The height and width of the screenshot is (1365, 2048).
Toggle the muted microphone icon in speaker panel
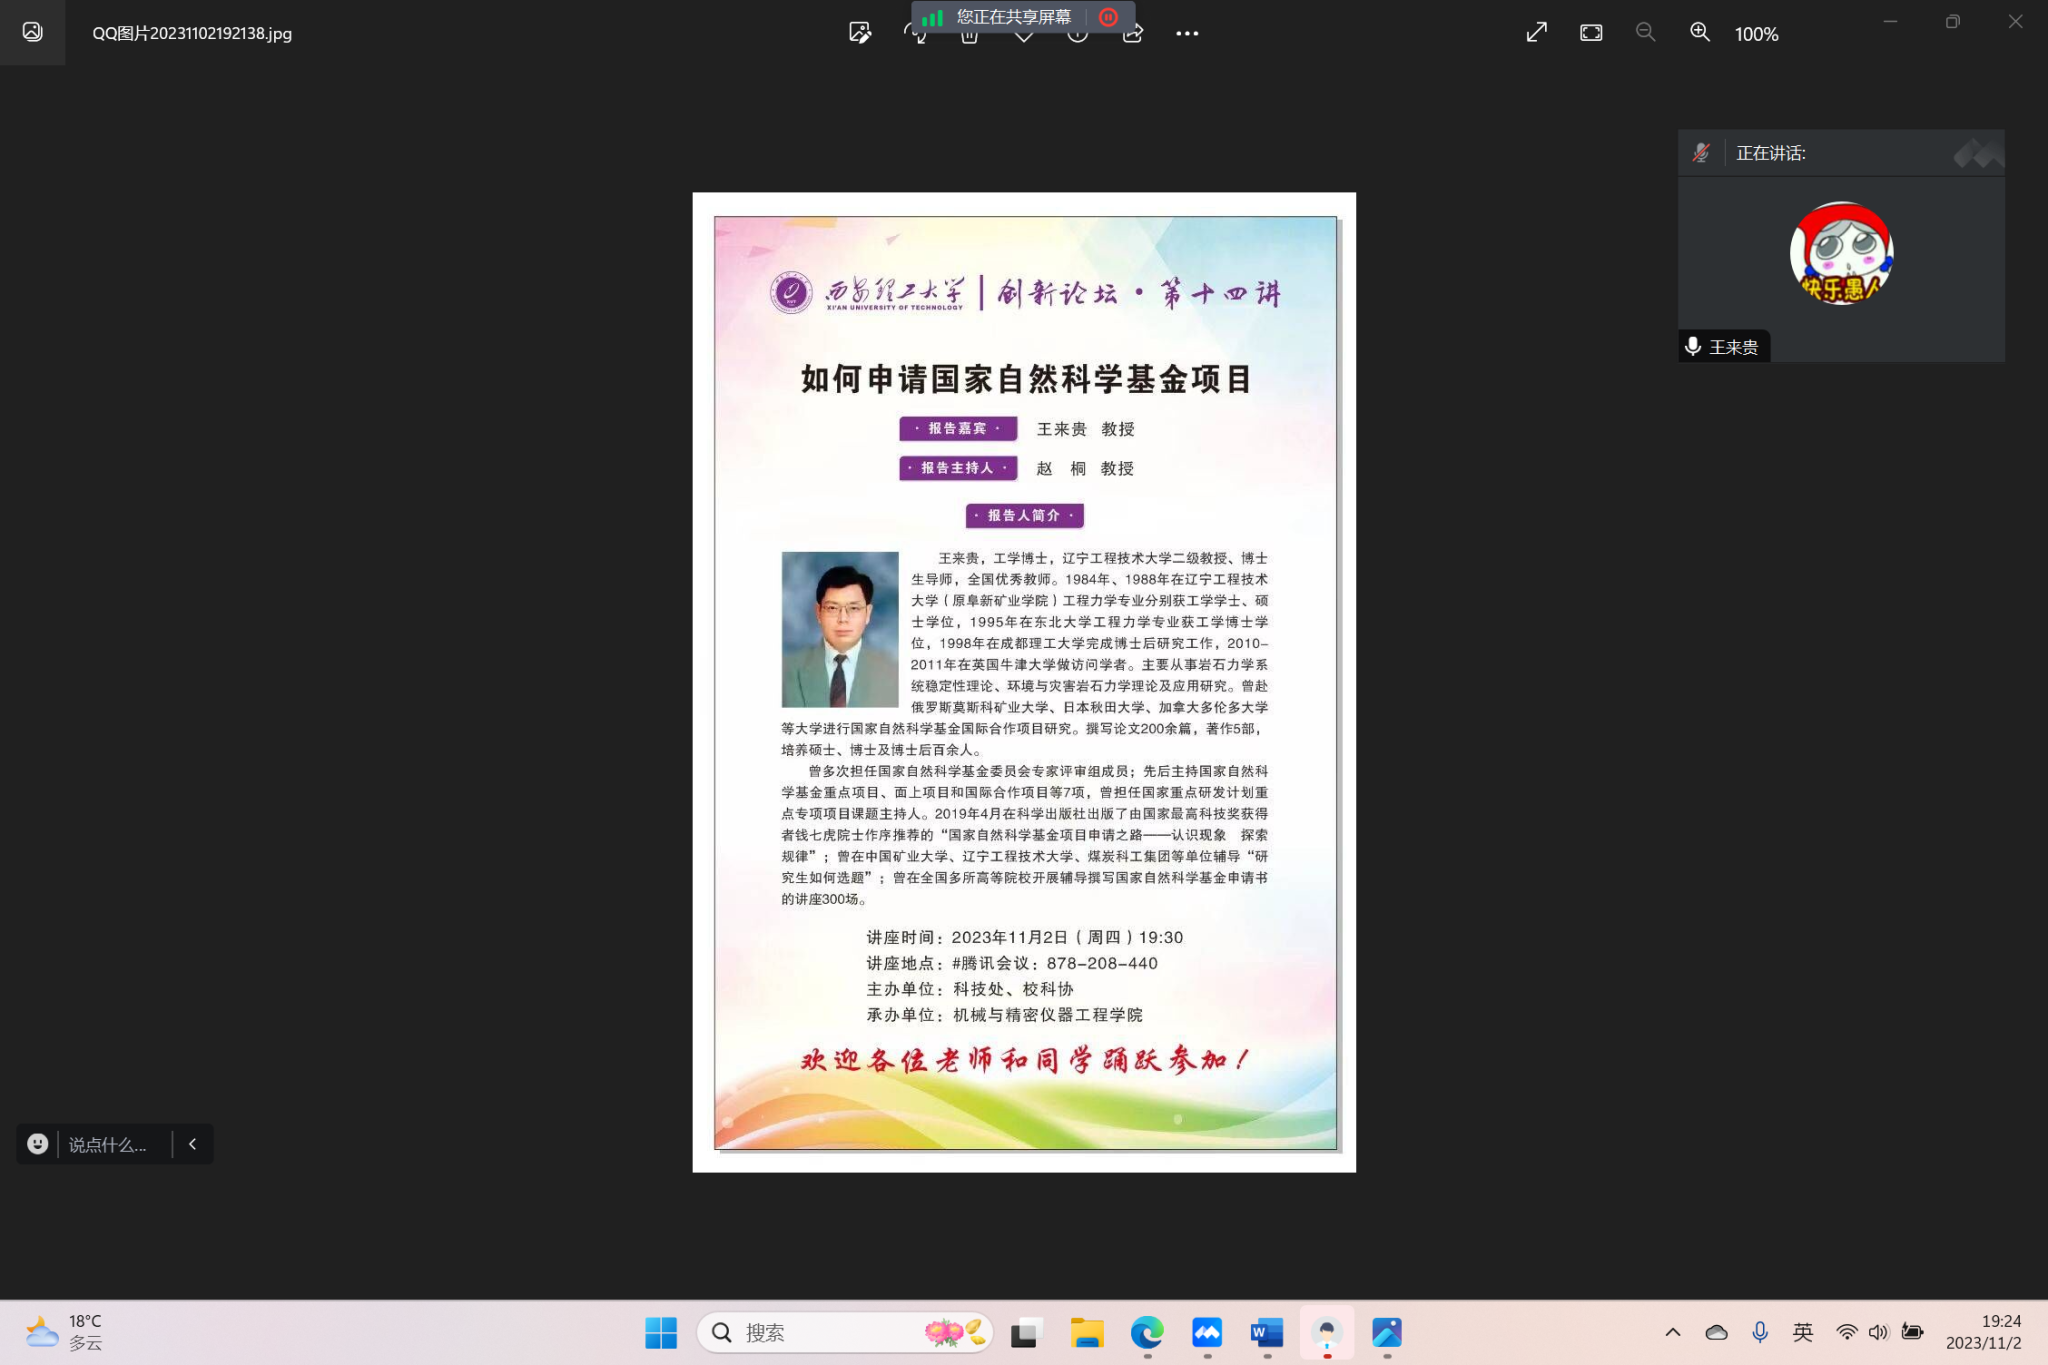1701,153
